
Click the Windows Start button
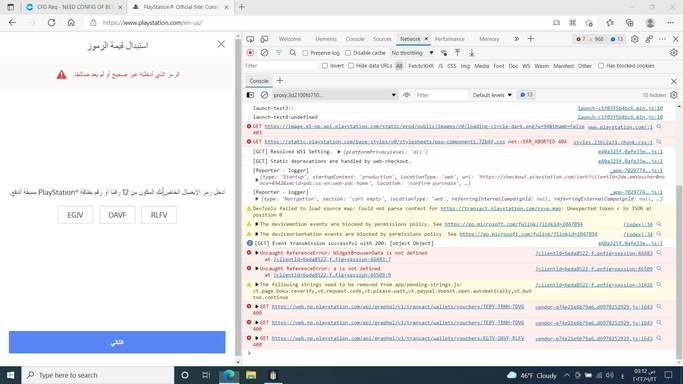pos(10,375)
